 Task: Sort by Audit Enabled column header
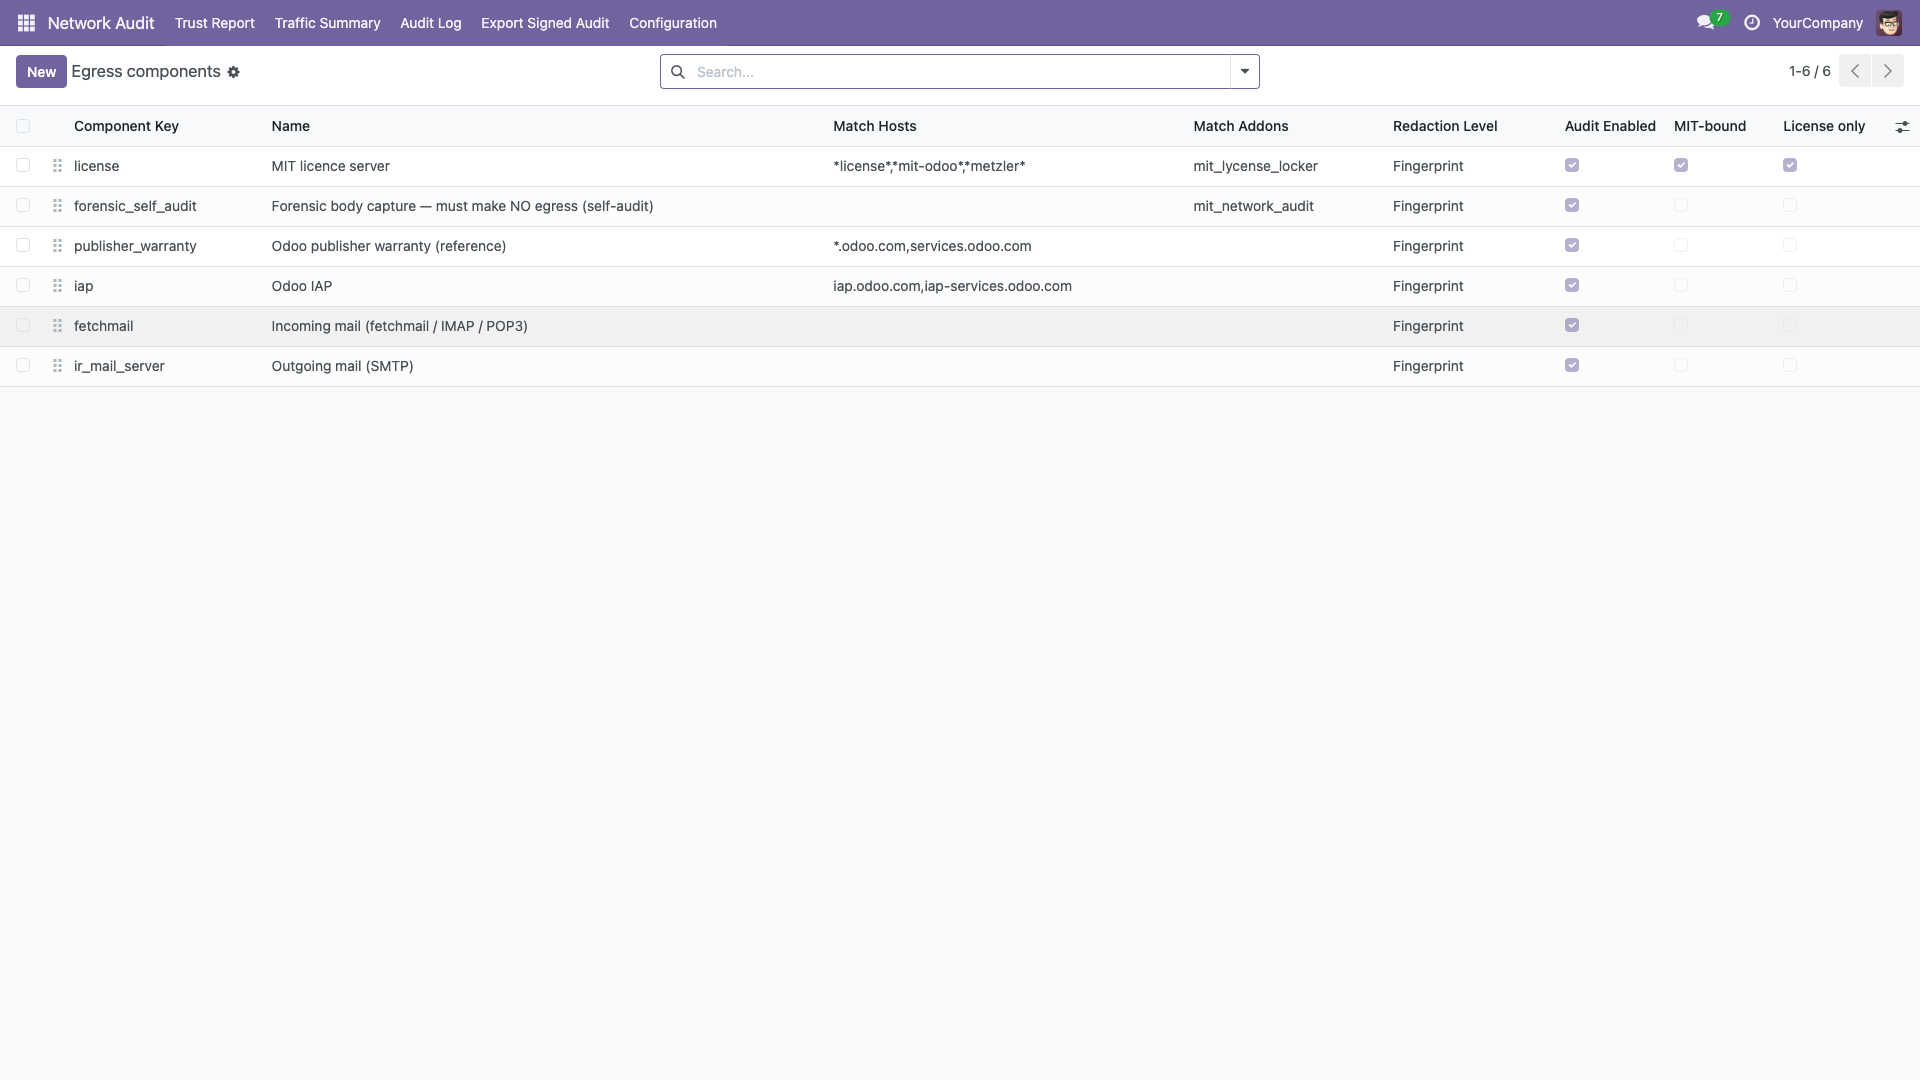coord(1610,126)
